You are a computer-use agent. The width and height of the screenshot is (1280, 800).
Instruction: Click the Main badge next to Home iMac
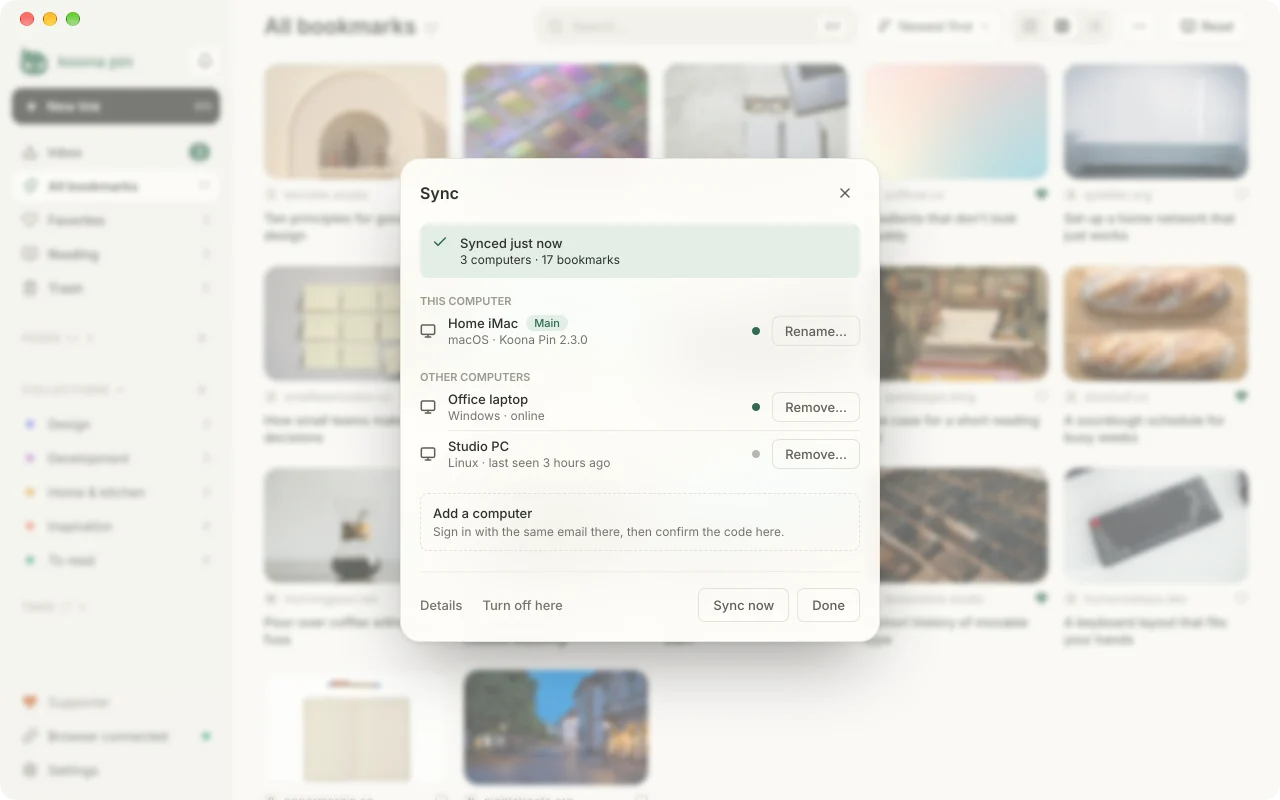(547, 323)
